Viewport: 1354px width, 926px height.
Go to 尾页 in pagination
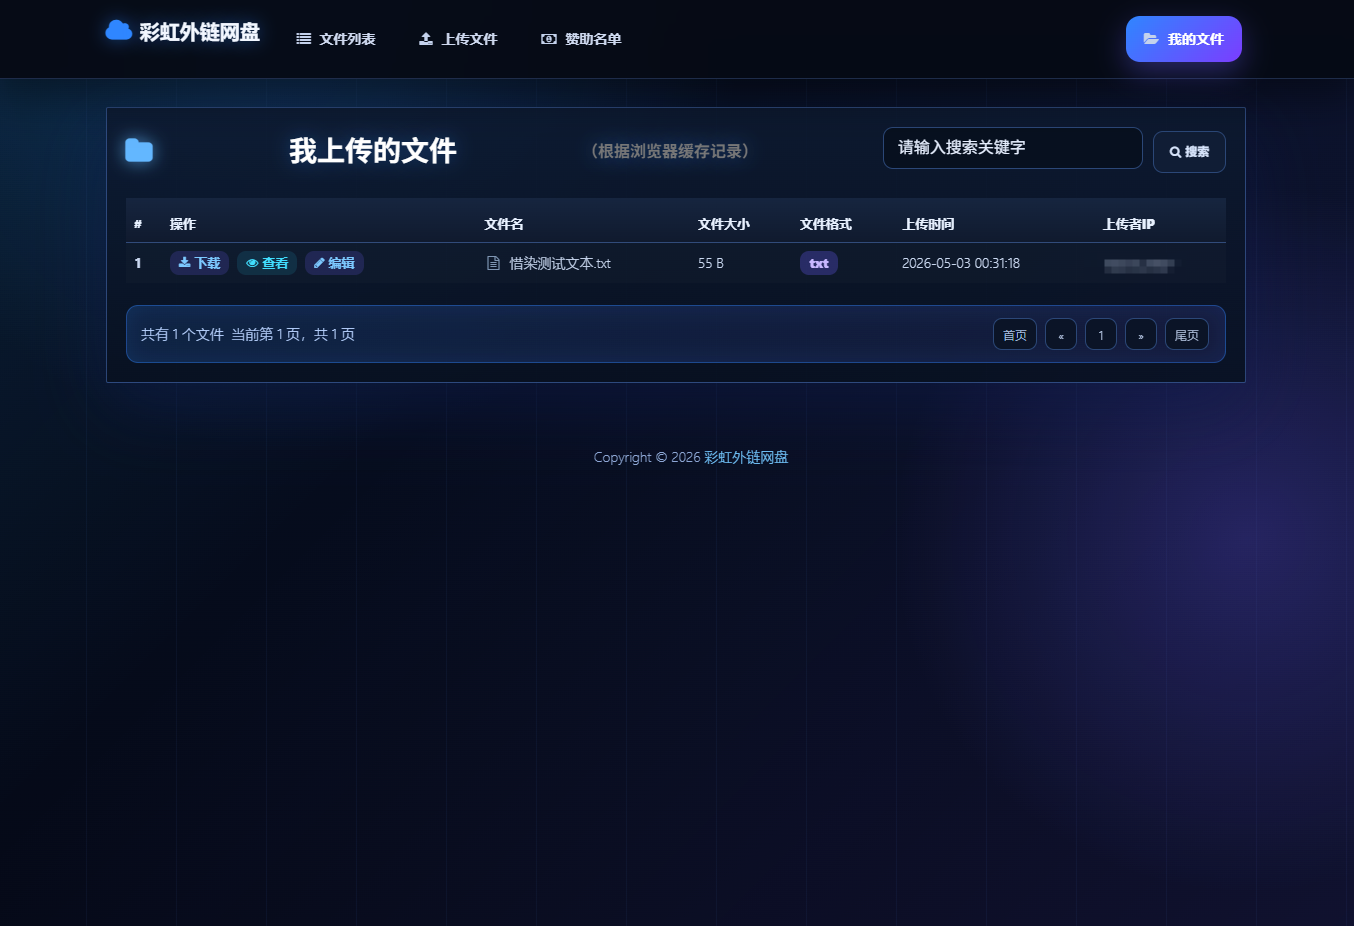tap(1187, 334)
